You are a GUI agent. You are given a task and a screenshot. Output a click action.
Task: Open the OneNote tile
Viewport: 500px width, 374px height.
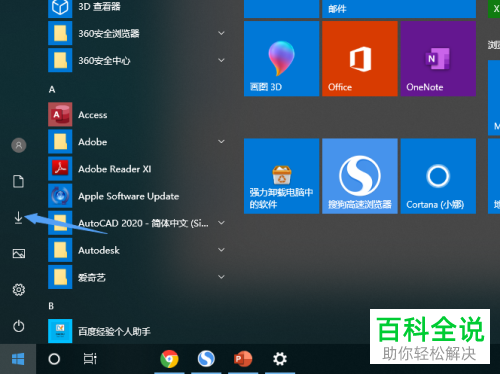[438, 59]
